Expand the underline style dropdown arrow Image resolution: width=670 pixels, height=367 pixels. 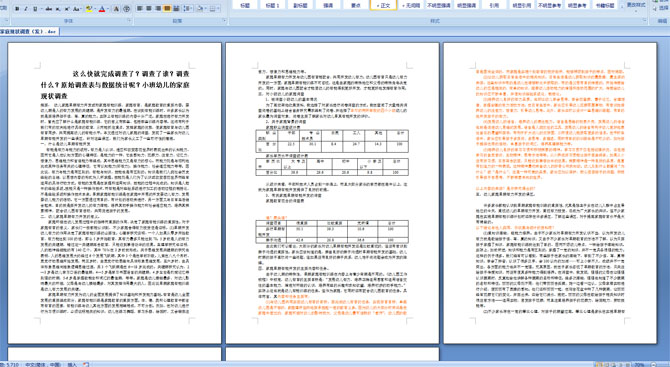point(41,9)
